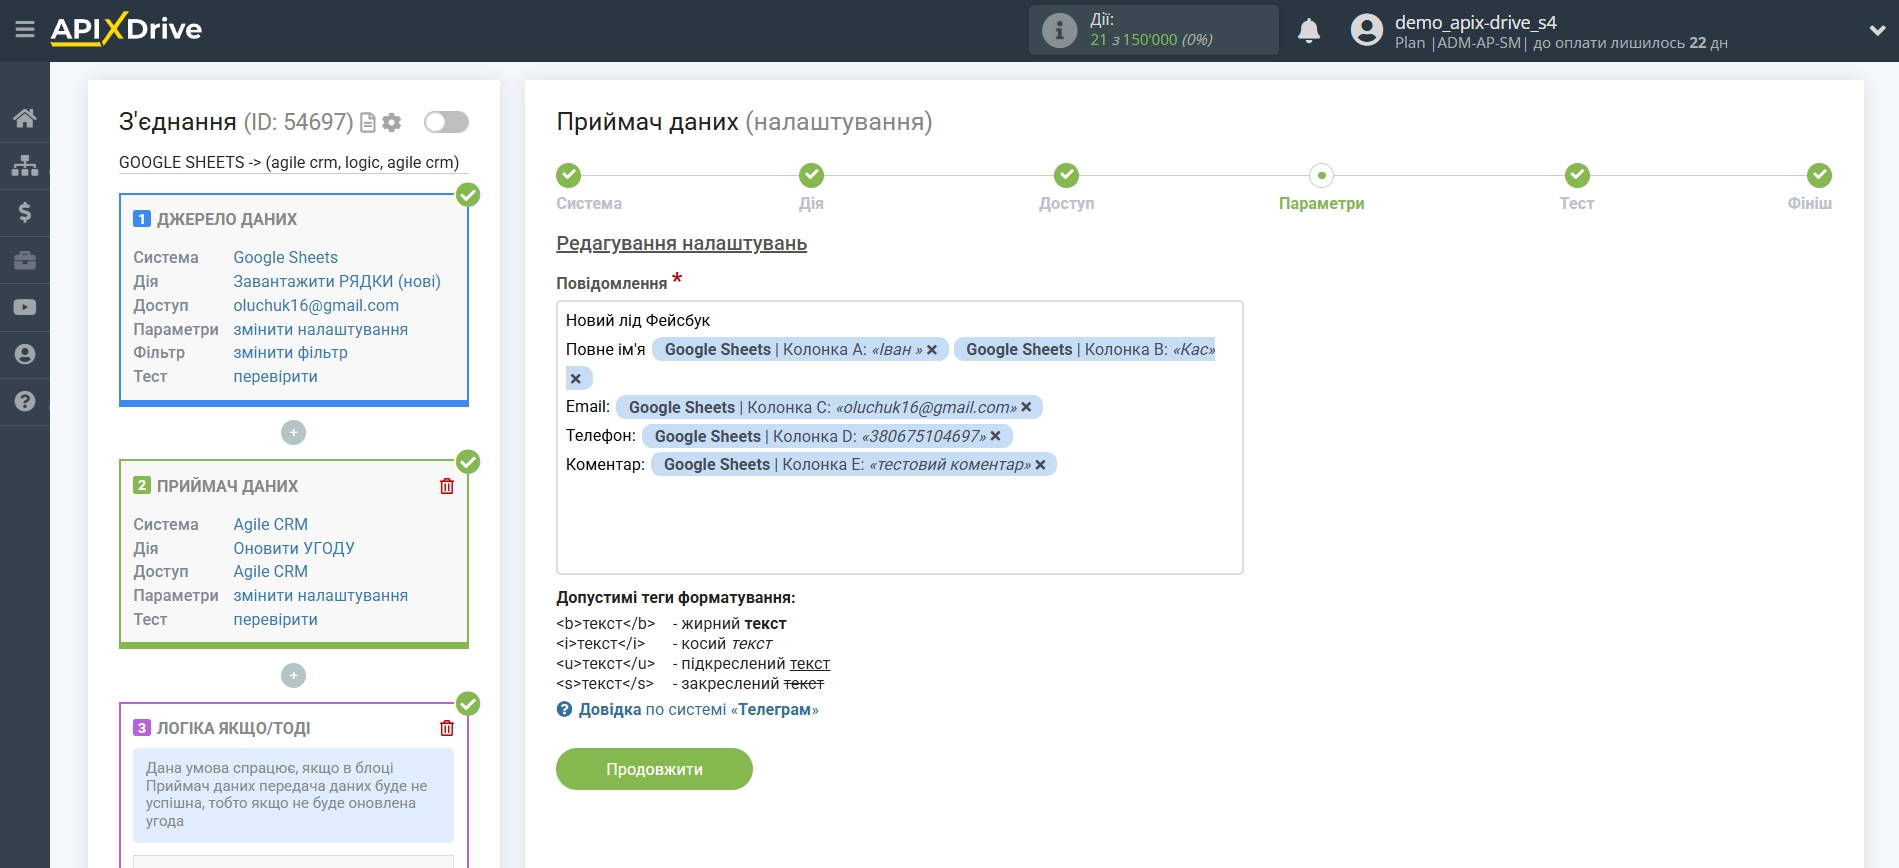Click the help question mark icon near Довідка
The width and height of the screenshot is (1899, 868).
(565, 710)
